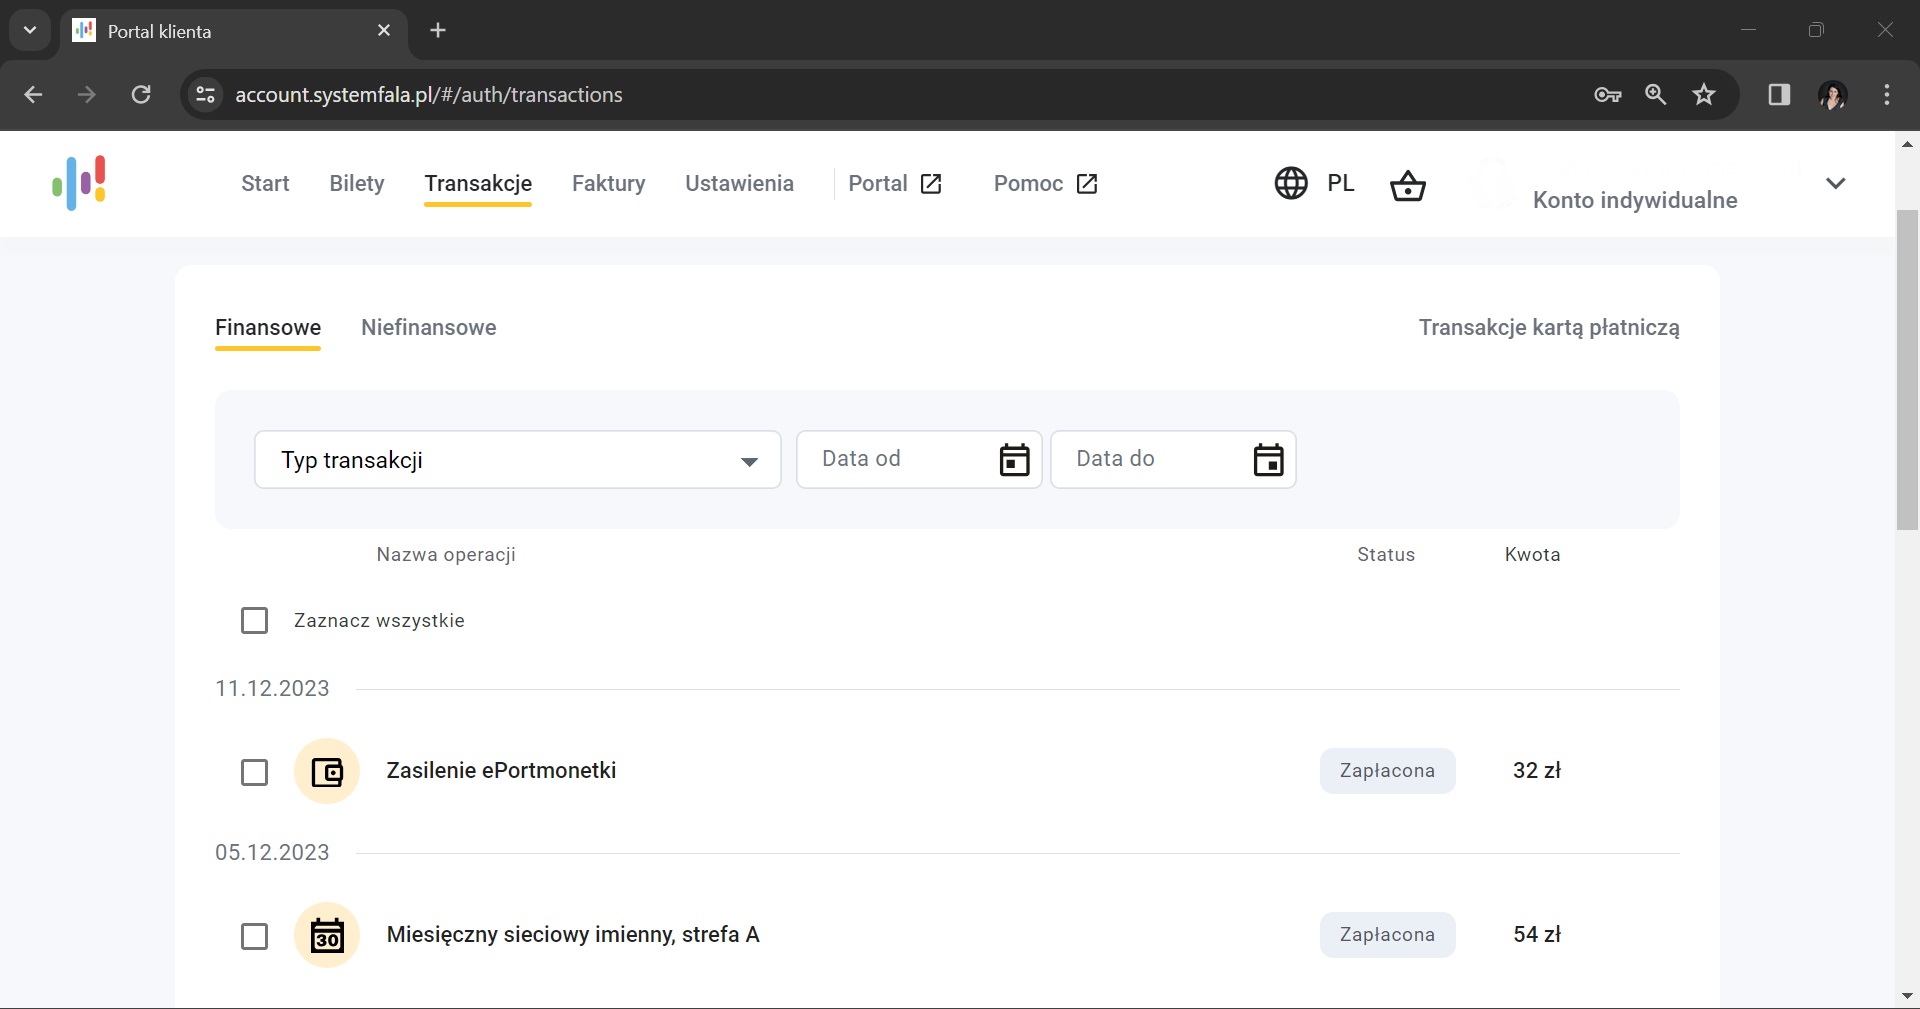Select the Zasilenie ePortmonetki transaction checkbox

click(255, 772)
